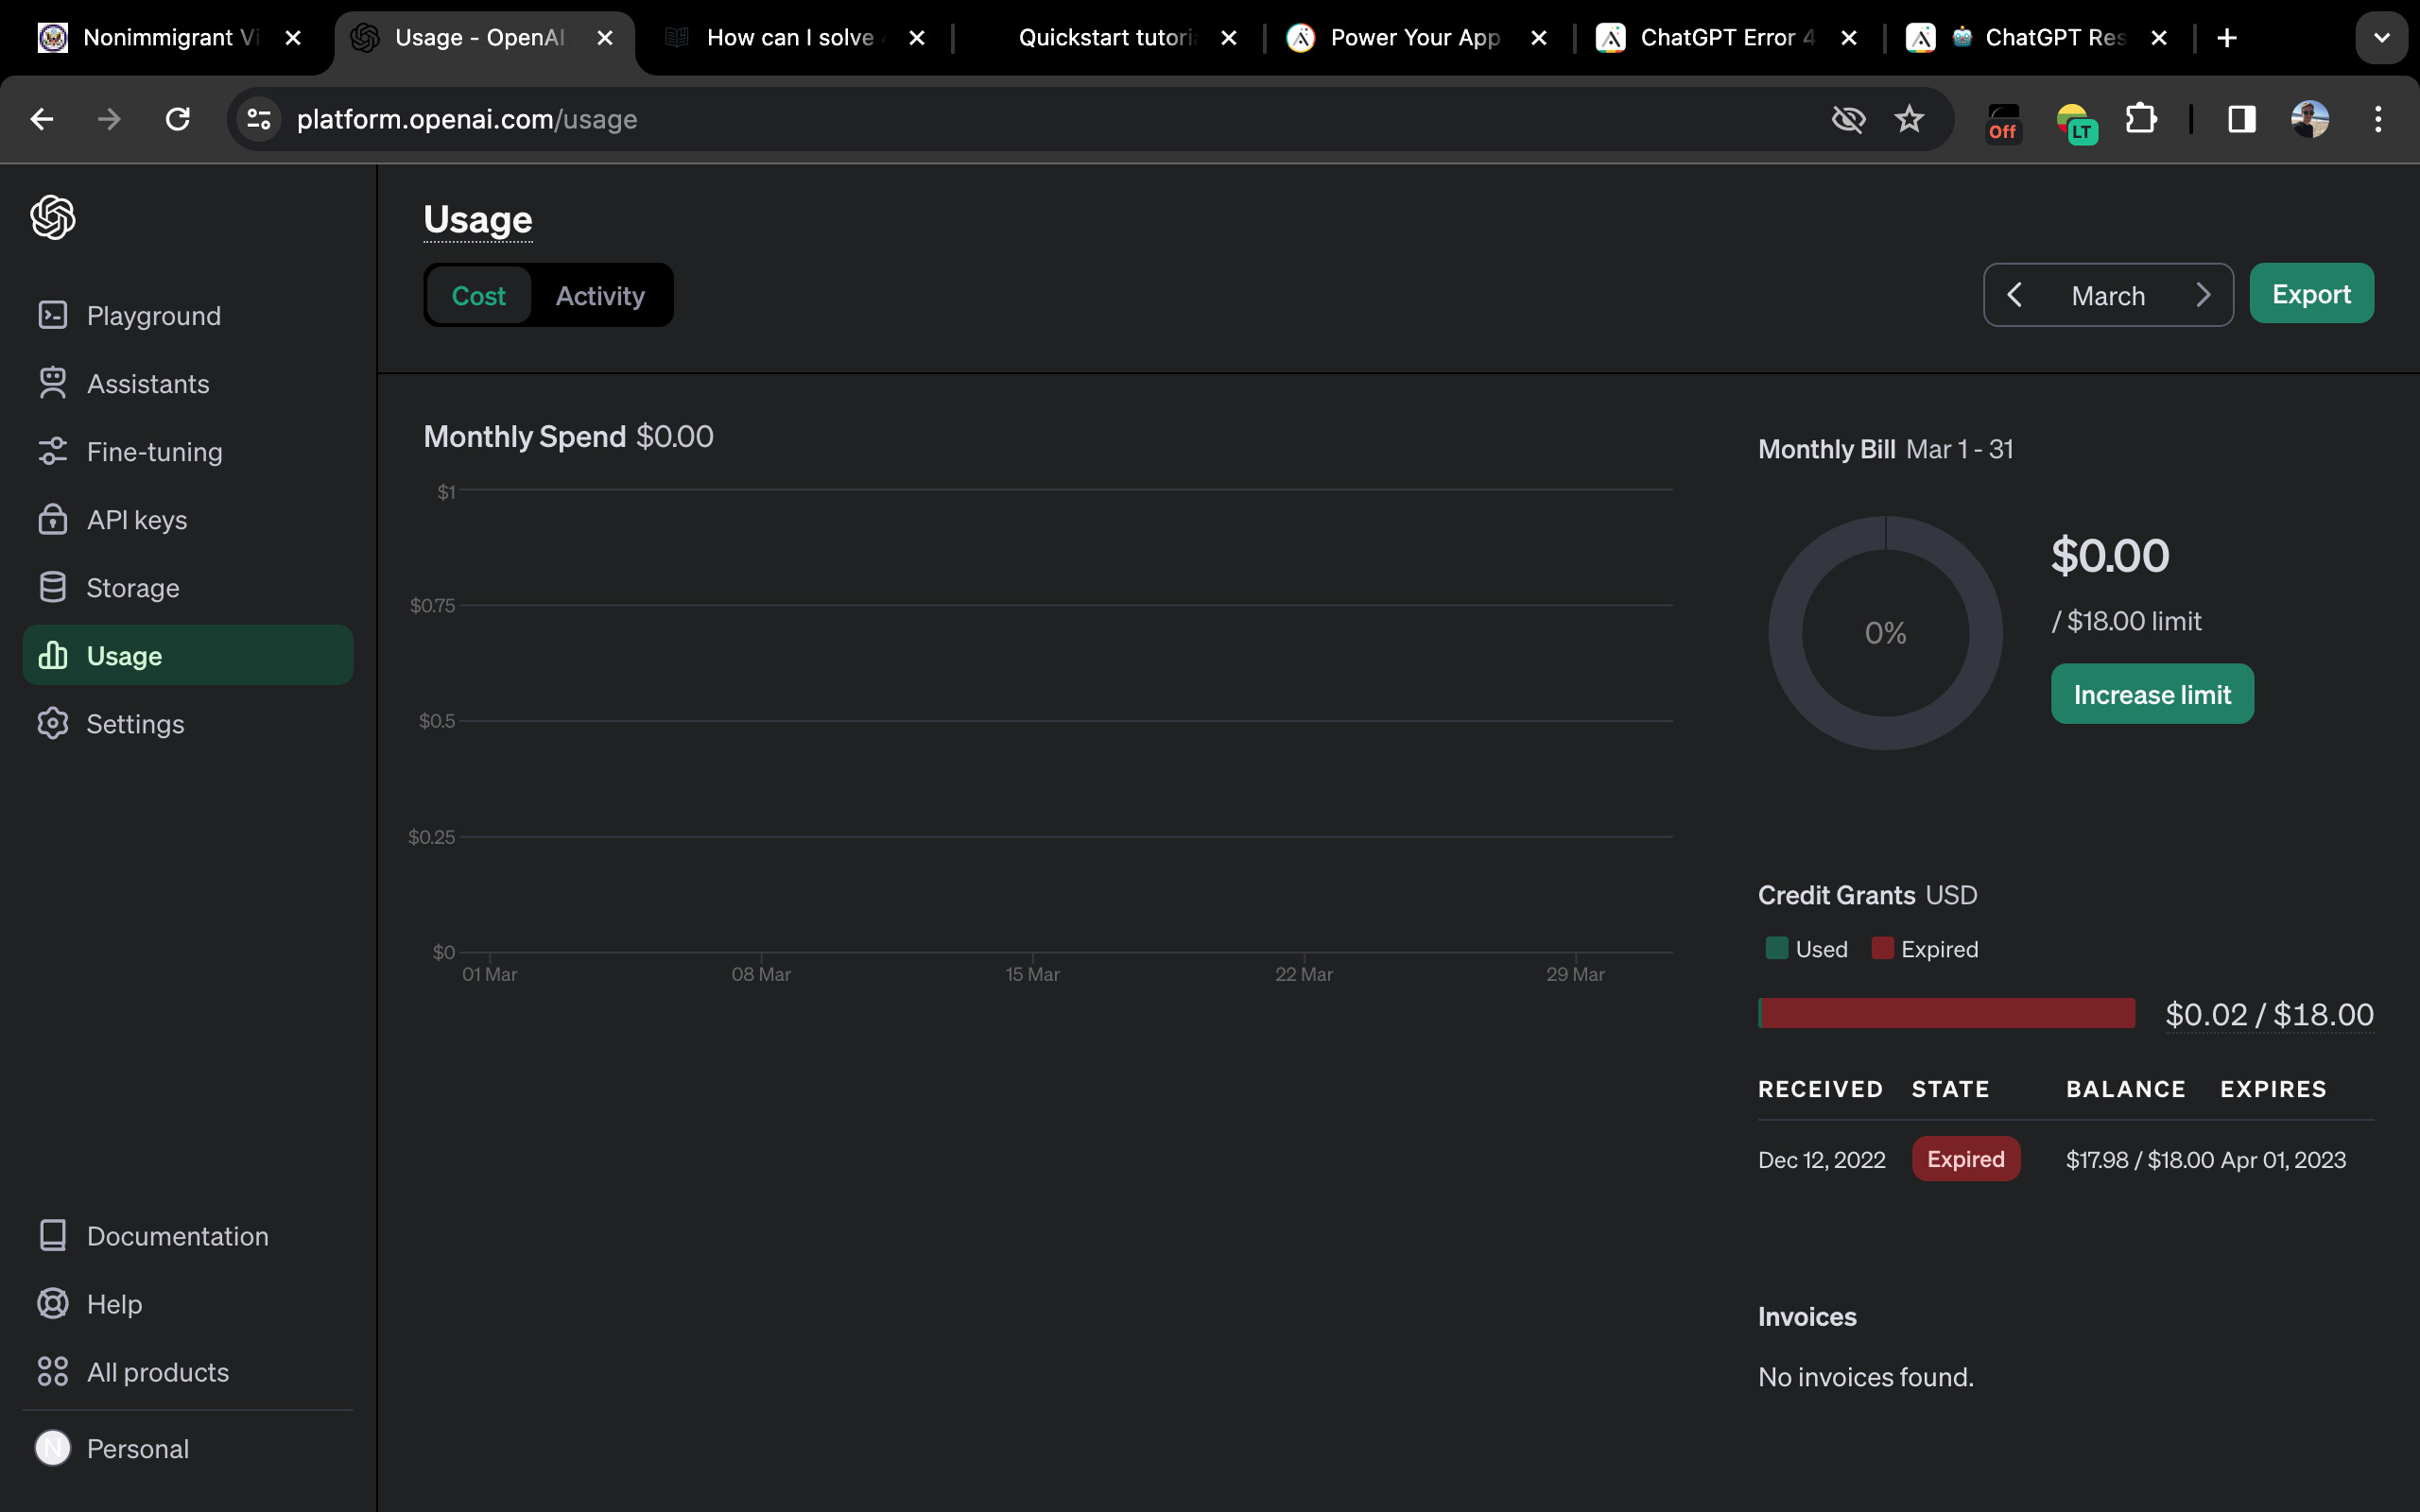Go to the previous month with left chevron
This screenshot has height=1512, width=2420.
pyautogui.click(x=2015, y=295)
